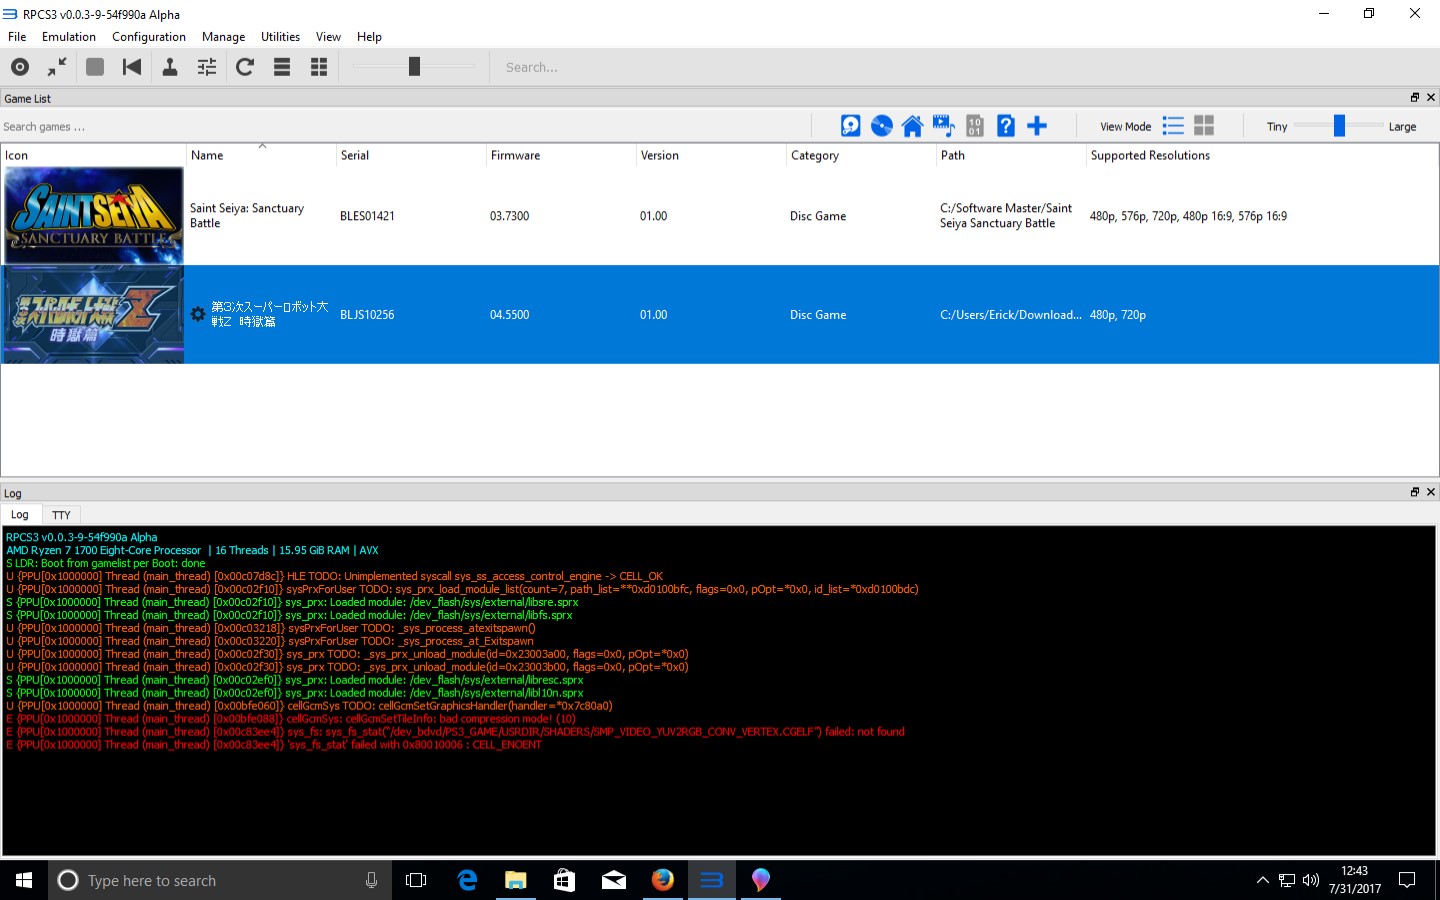Switch game list to list view mode
Screen dimensions: 1440x900
point(1173,126)
